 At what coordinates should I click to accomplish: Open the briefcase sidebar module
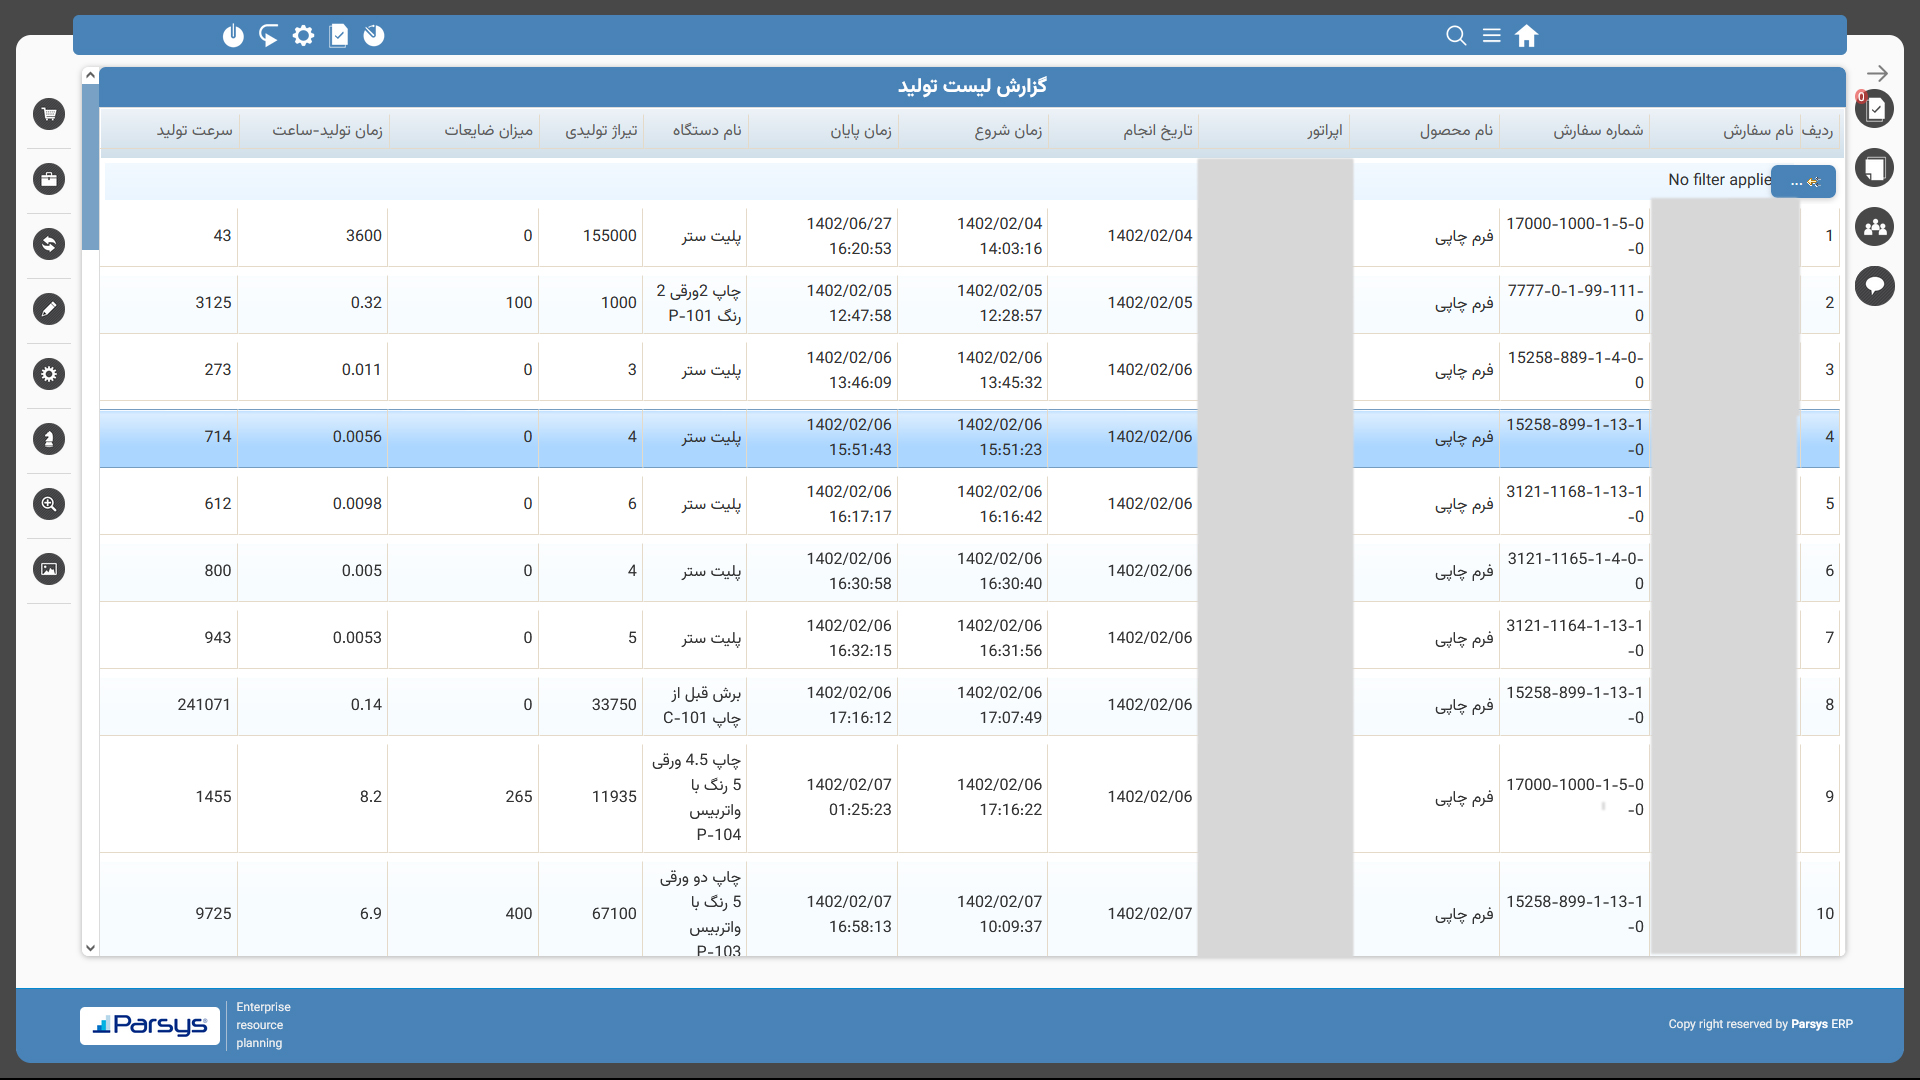click(49, 179)
